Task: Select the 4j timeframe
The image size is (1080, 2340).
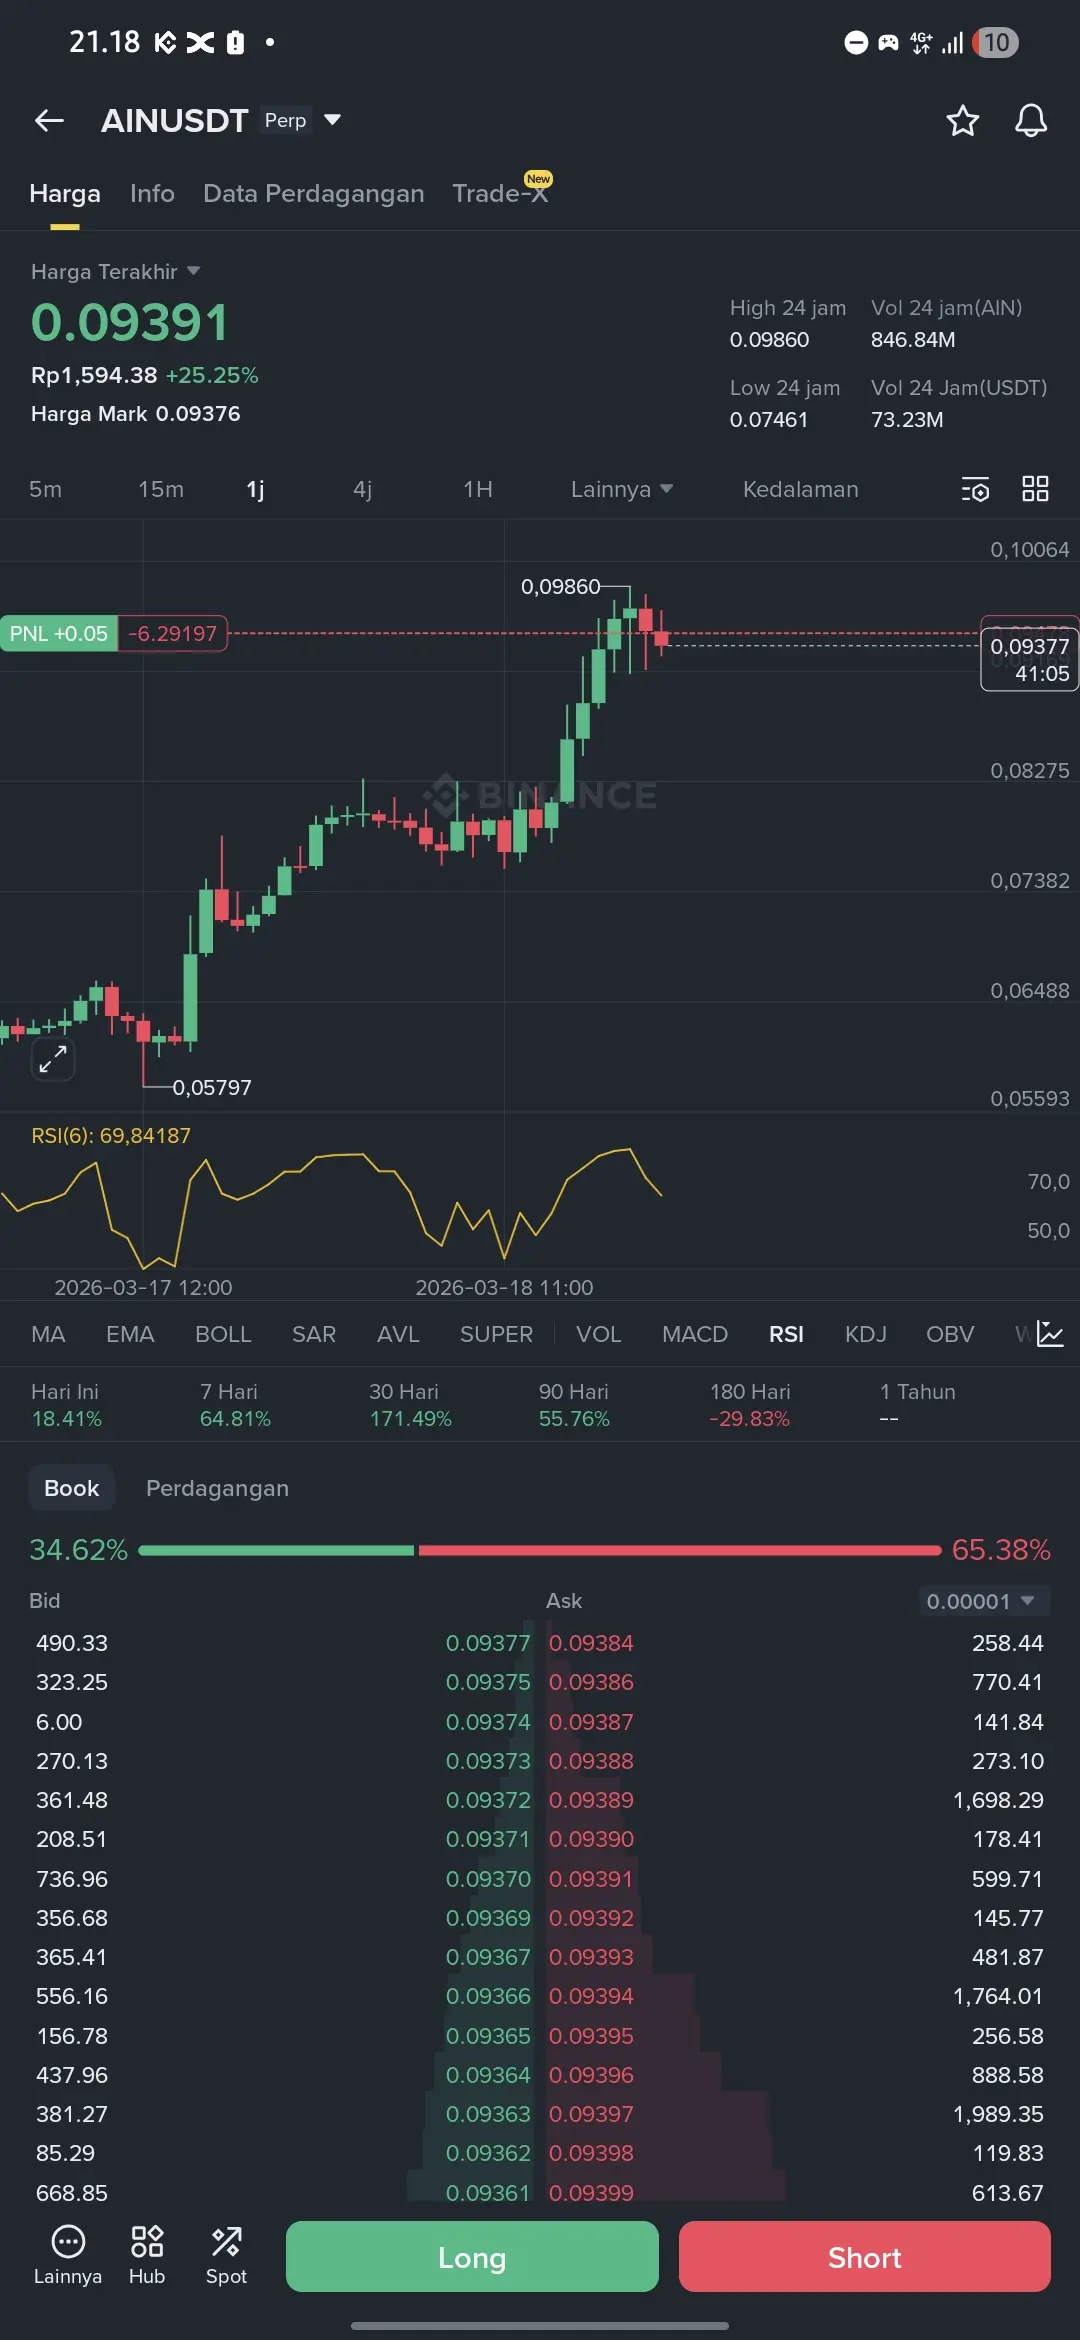Action: click(362, 489)
